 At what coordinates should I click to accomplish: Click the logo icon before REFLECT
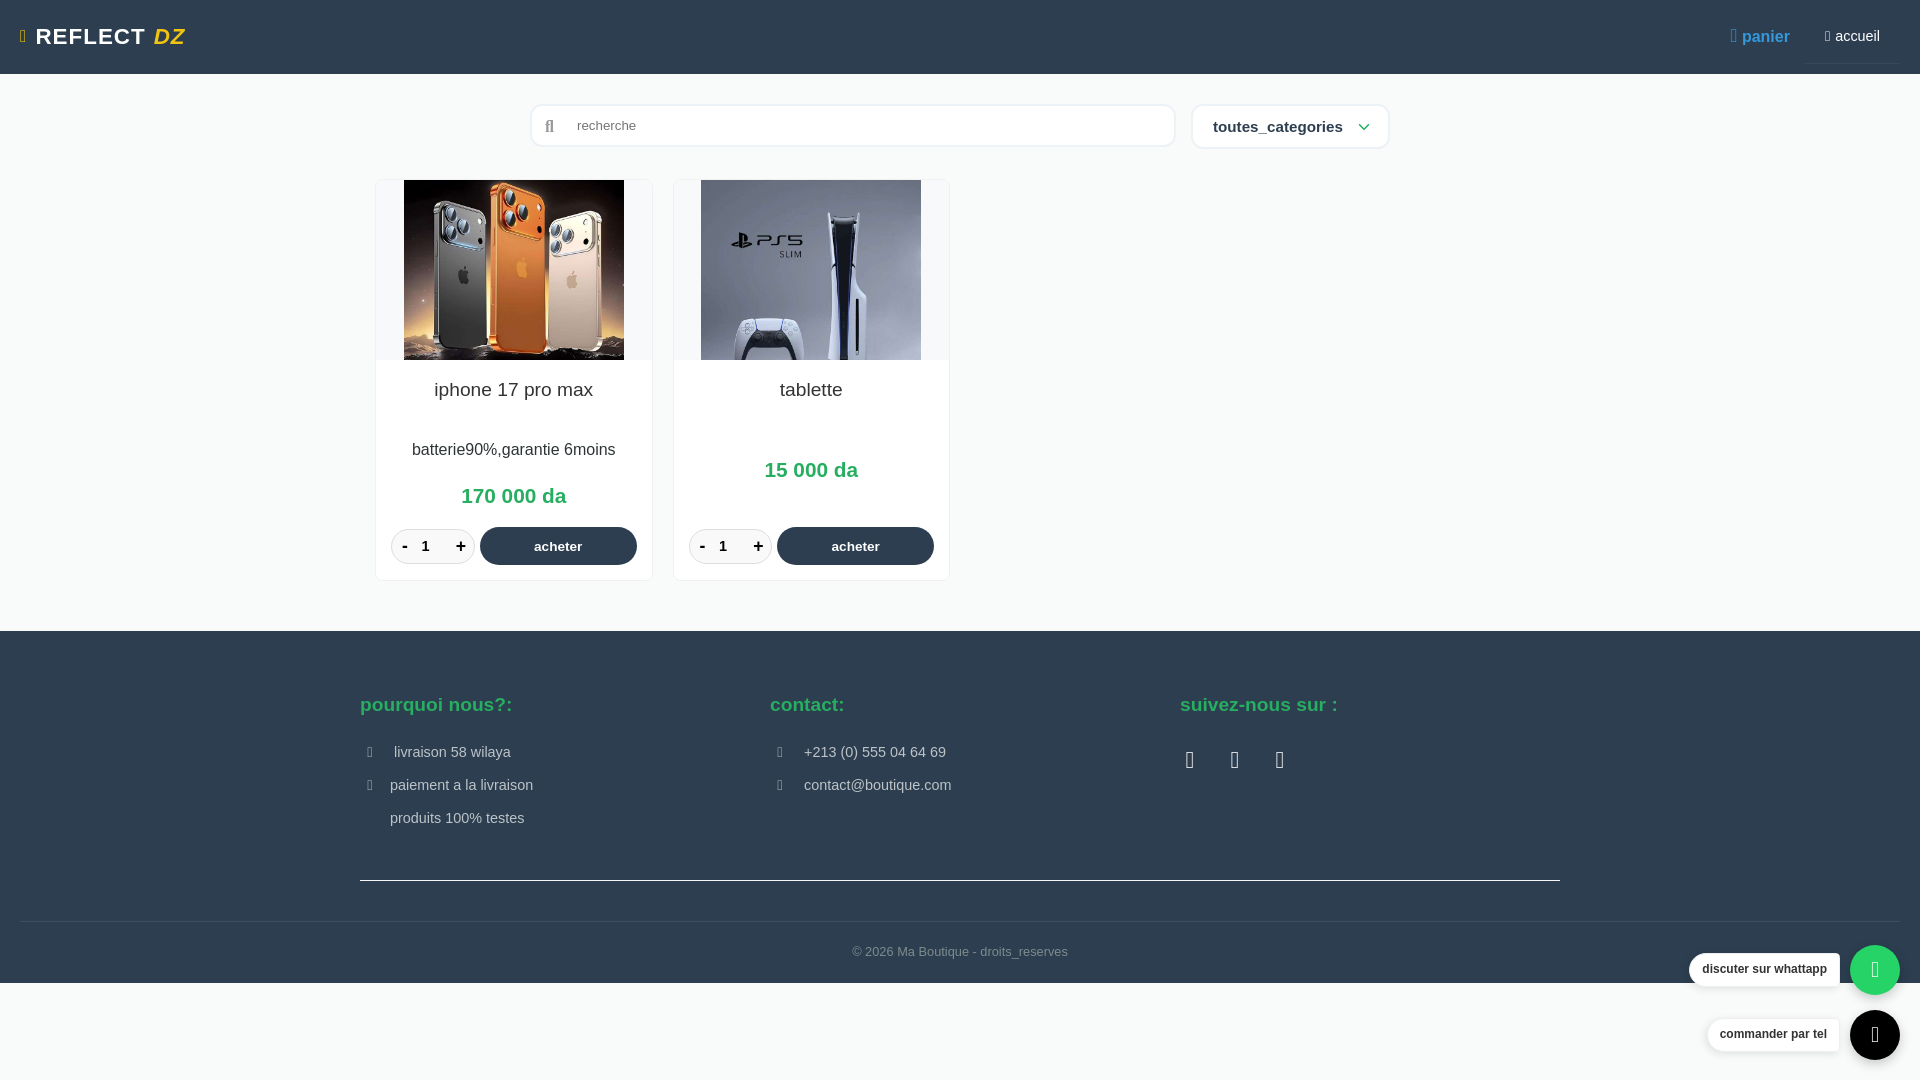23,37
